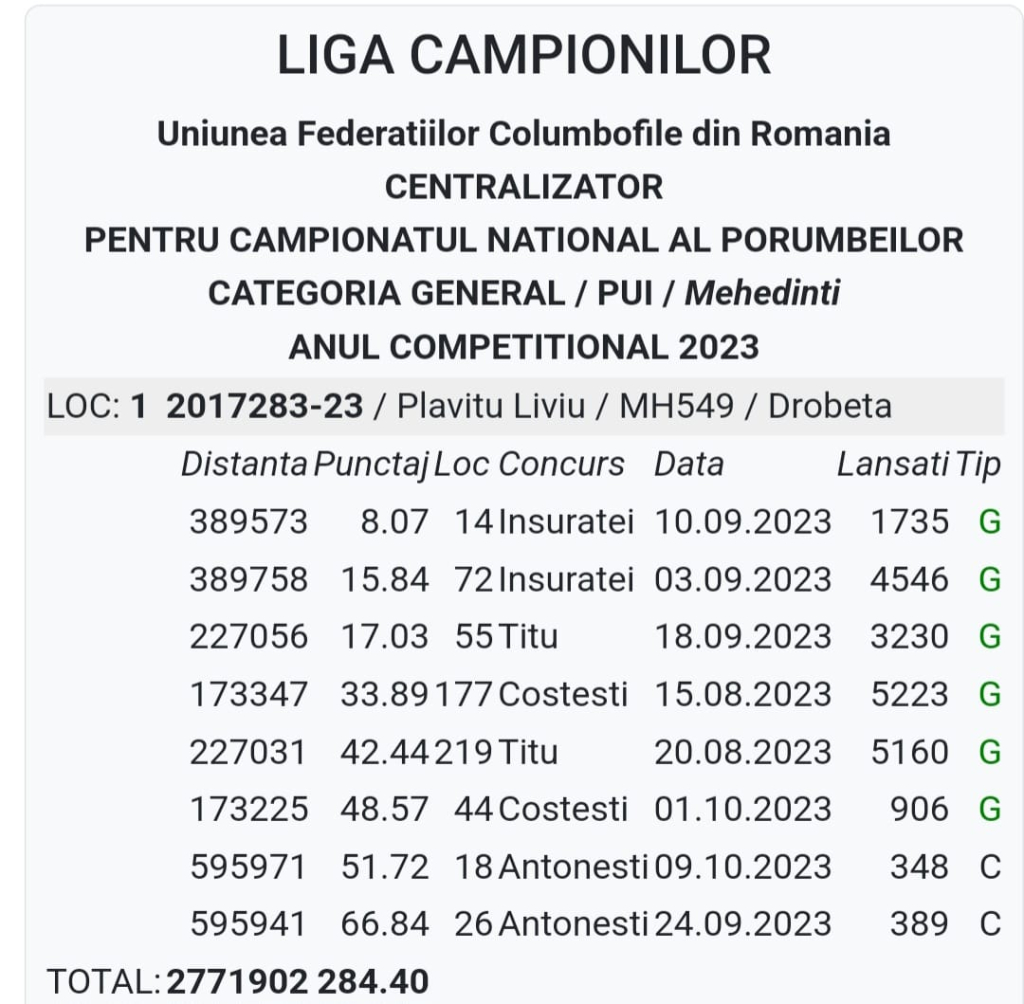The width and height of the screenshot is (1024, 1004).
Task: Click the Loc Concurs column header
Action: [529, 464]
